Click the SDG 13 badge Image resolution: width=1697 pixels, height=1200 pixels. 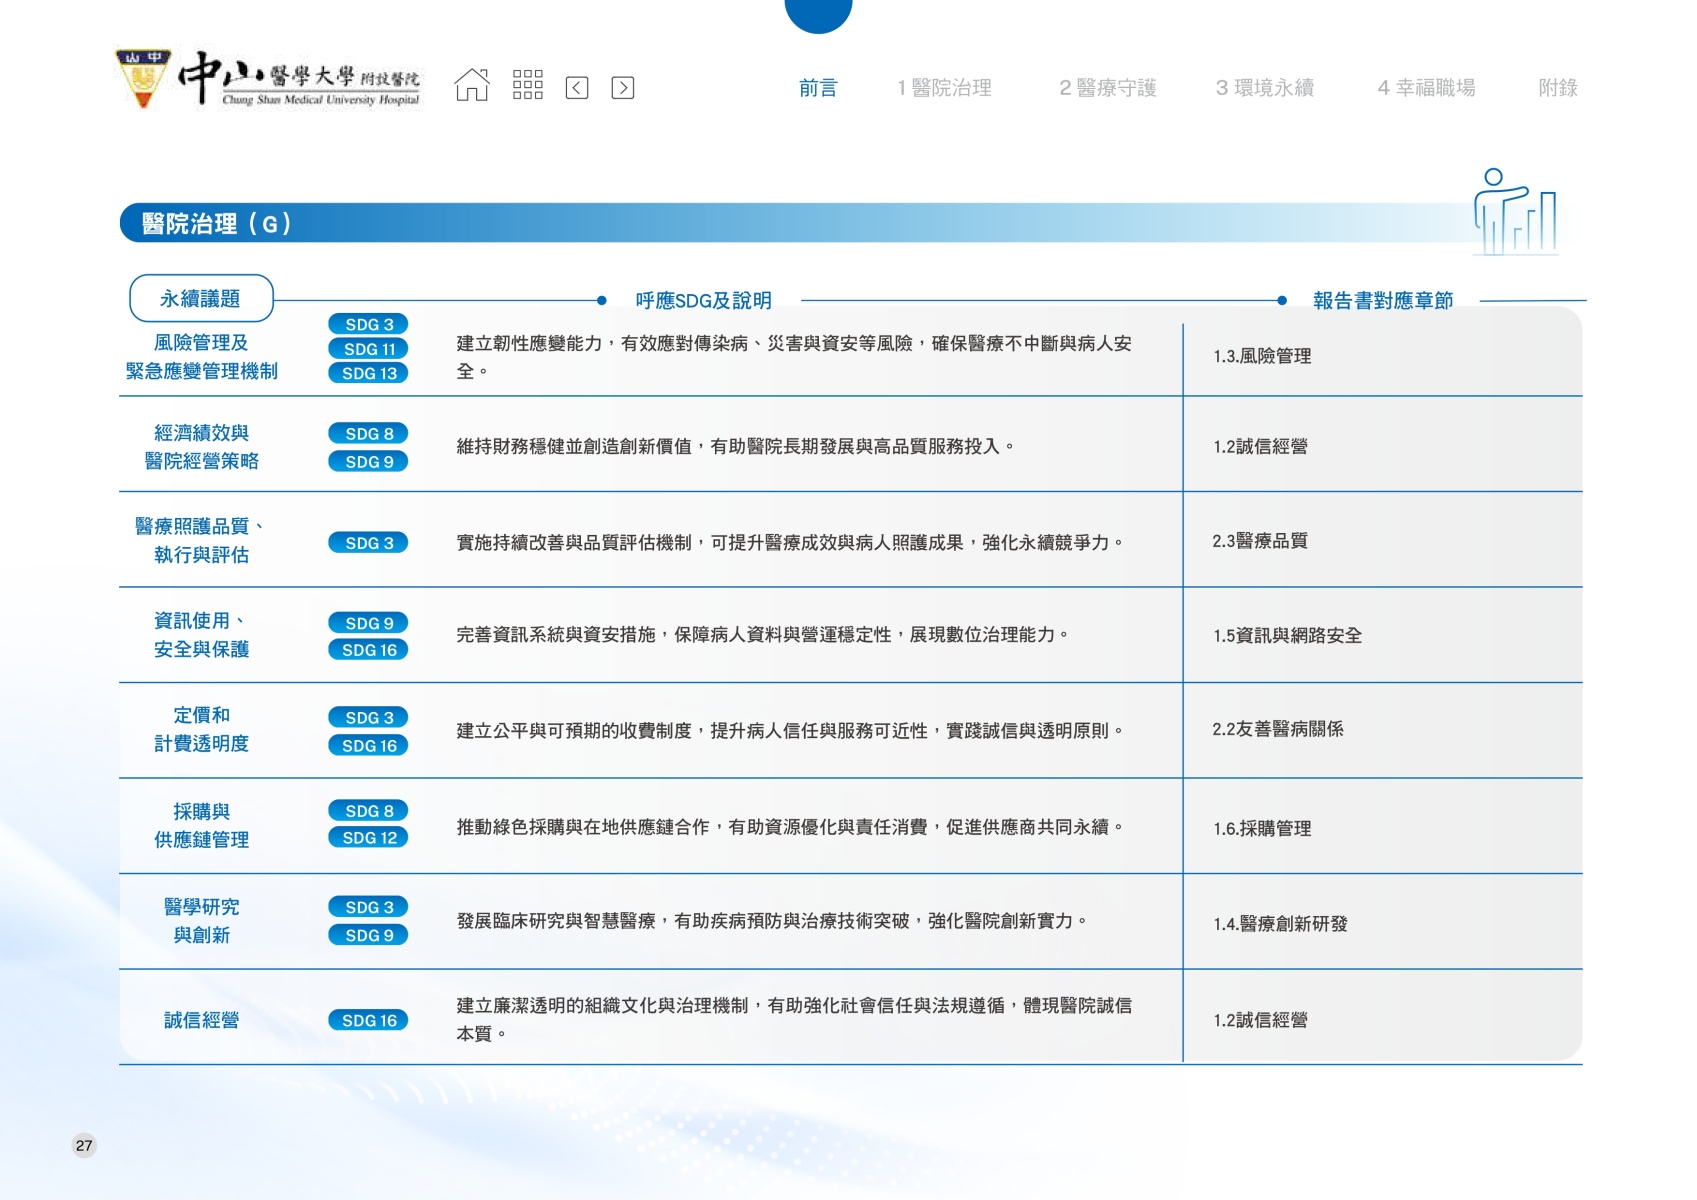click(x=369, y=373)
